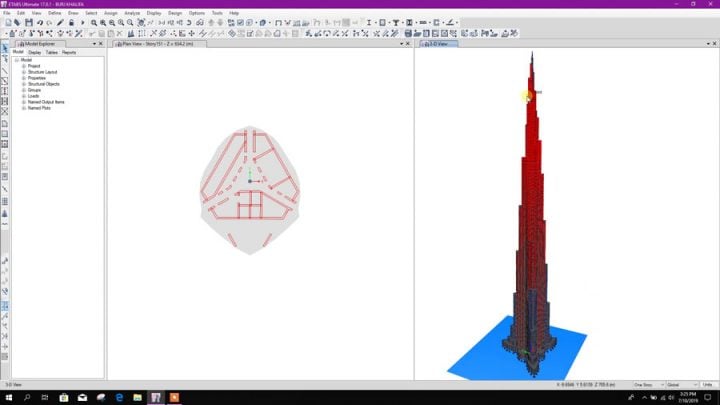Click the glasses Rotate 3D View icon

[x=200, y=22]
